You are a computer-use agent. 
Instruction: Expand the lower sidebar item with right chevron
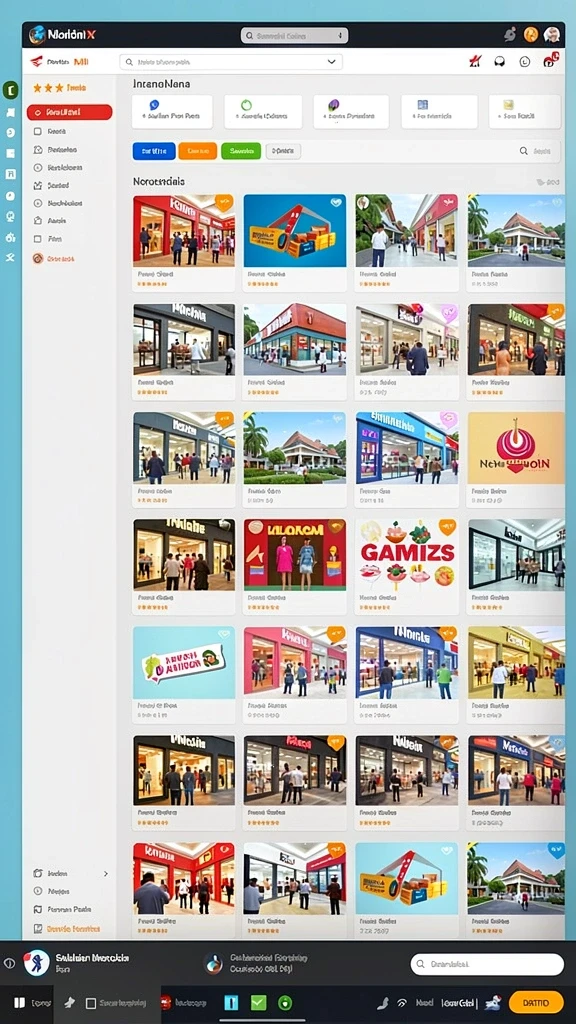pyautogui.click(x=71, y=873)
